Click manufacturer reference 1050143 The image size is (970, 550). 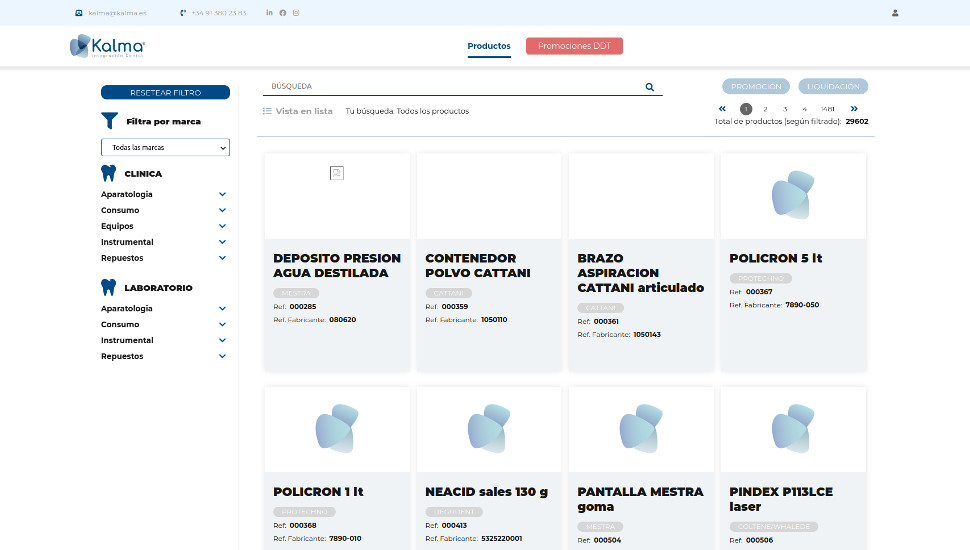(x=647, y=335)
